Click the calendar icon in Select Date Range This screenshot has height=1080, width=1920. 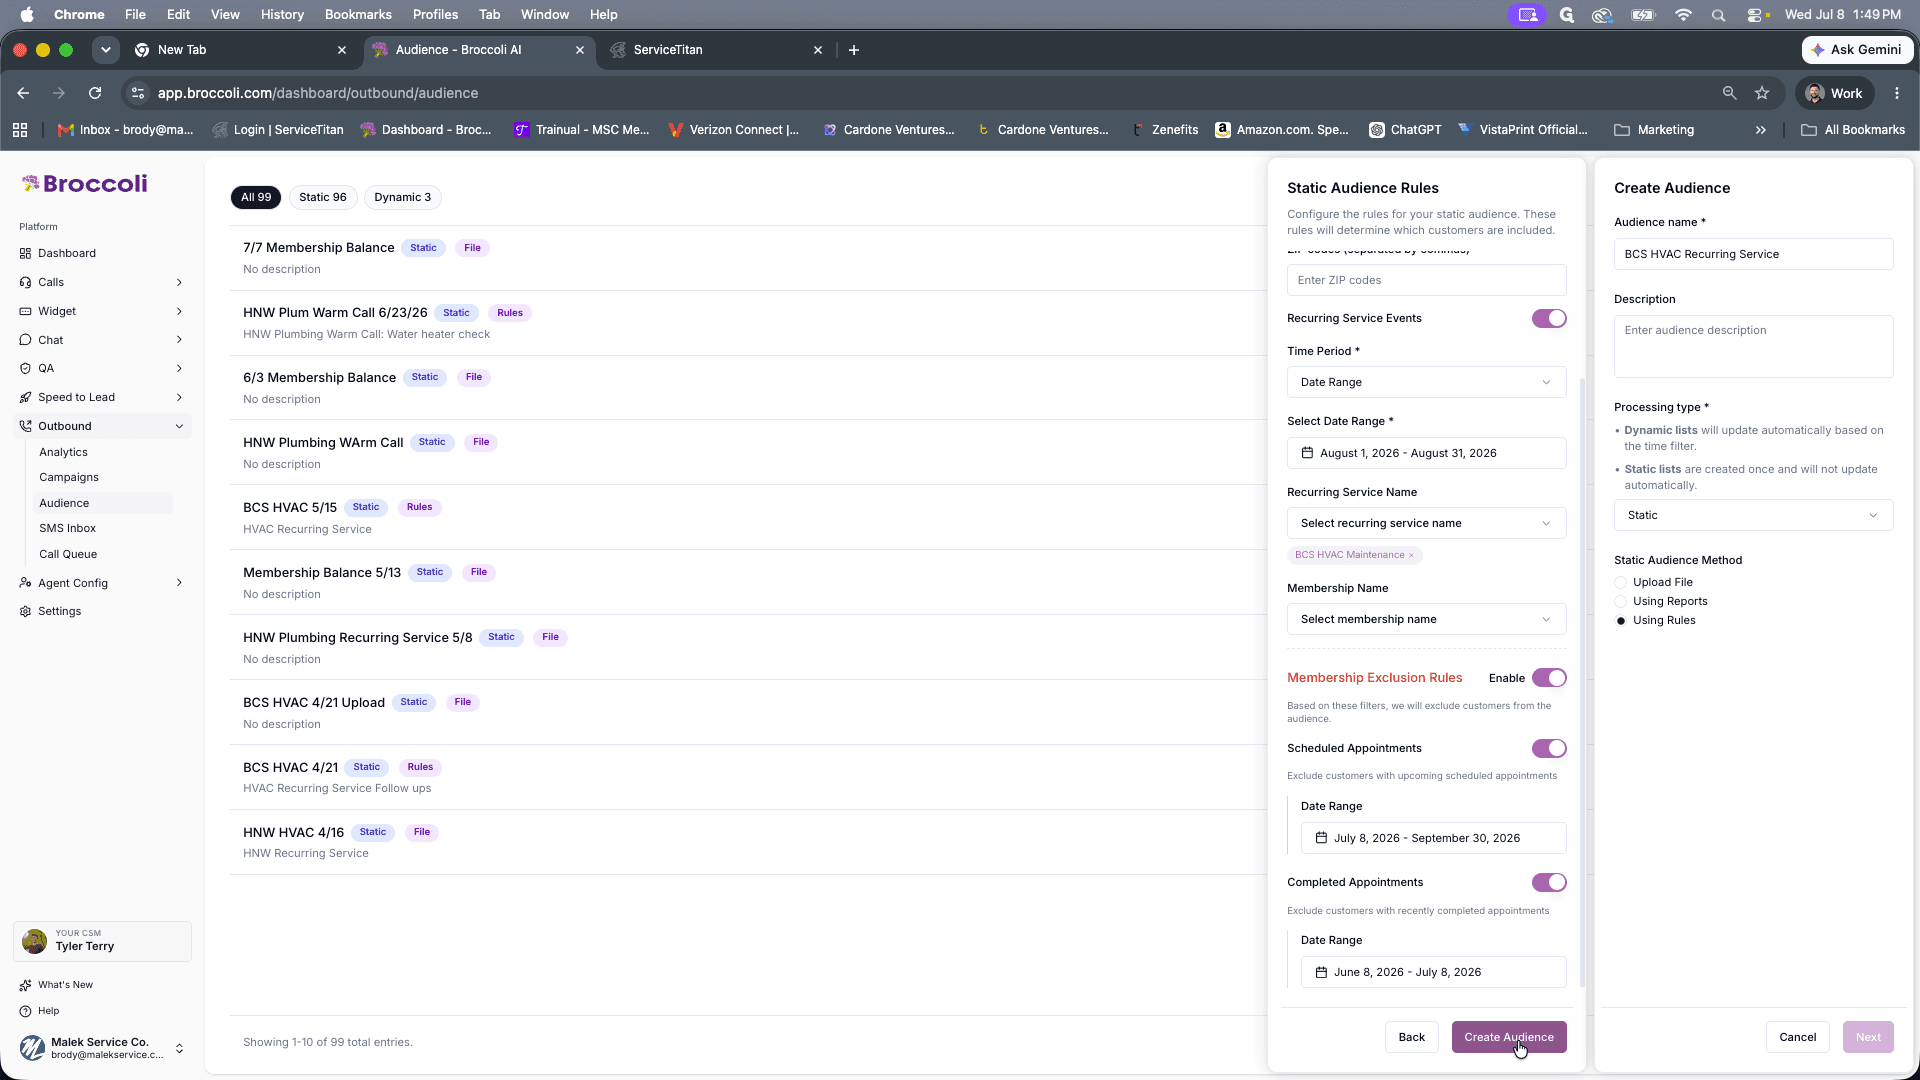tap(1307, 453)
